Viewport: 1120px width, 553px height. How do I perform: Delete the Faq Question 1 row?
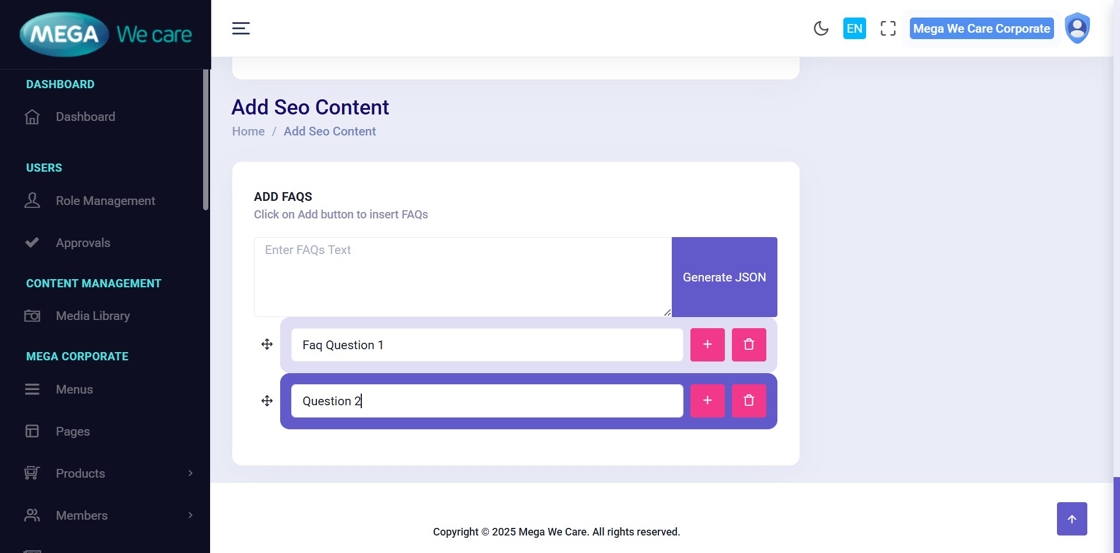point(749,345)
